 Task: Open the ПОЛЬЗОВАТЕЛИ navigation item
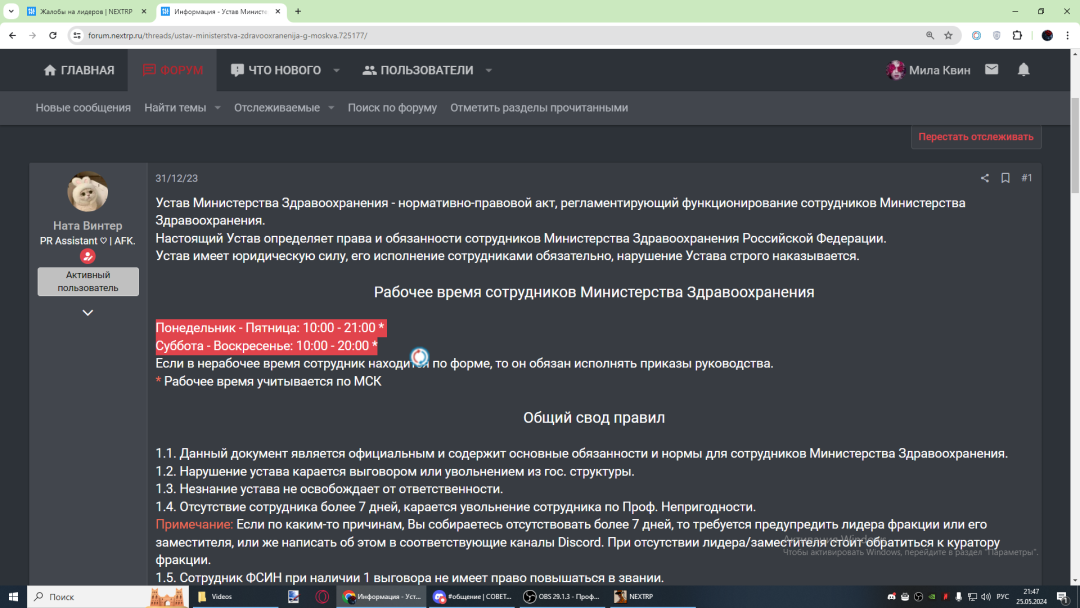pyautogui.click(x=418, y=70)
